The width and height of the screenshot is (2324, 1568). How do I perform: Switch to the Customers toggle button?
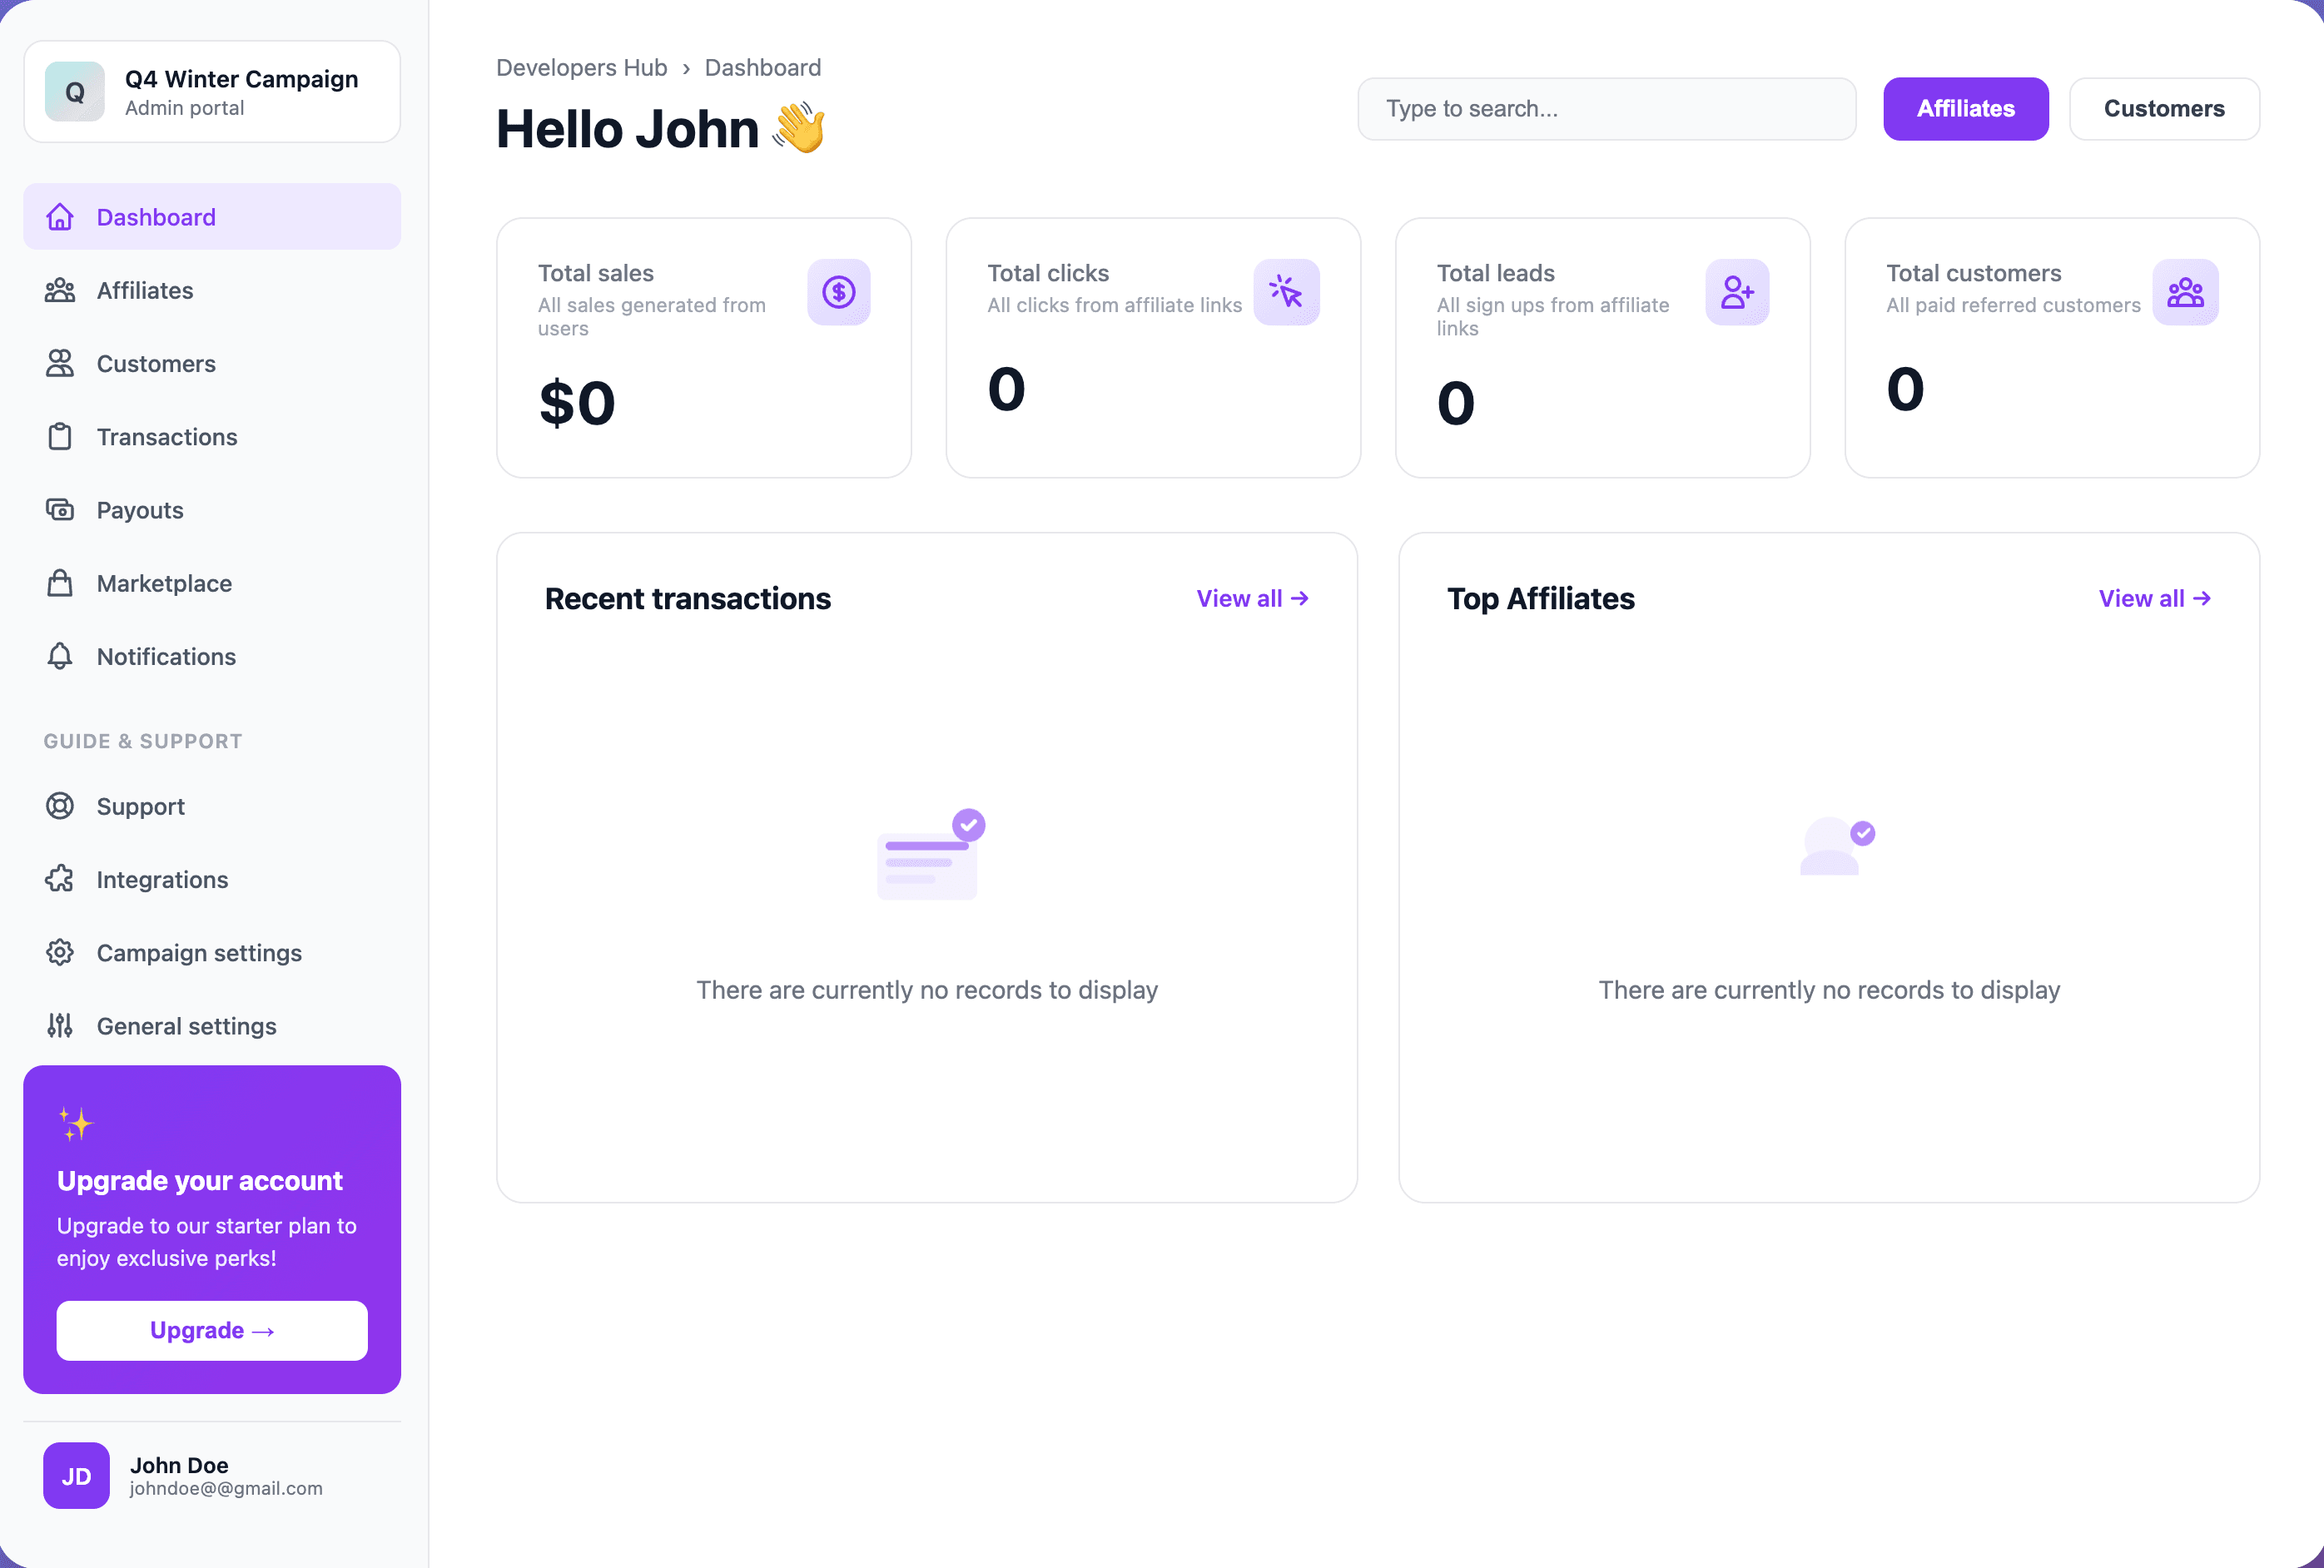pos(2163,109)
